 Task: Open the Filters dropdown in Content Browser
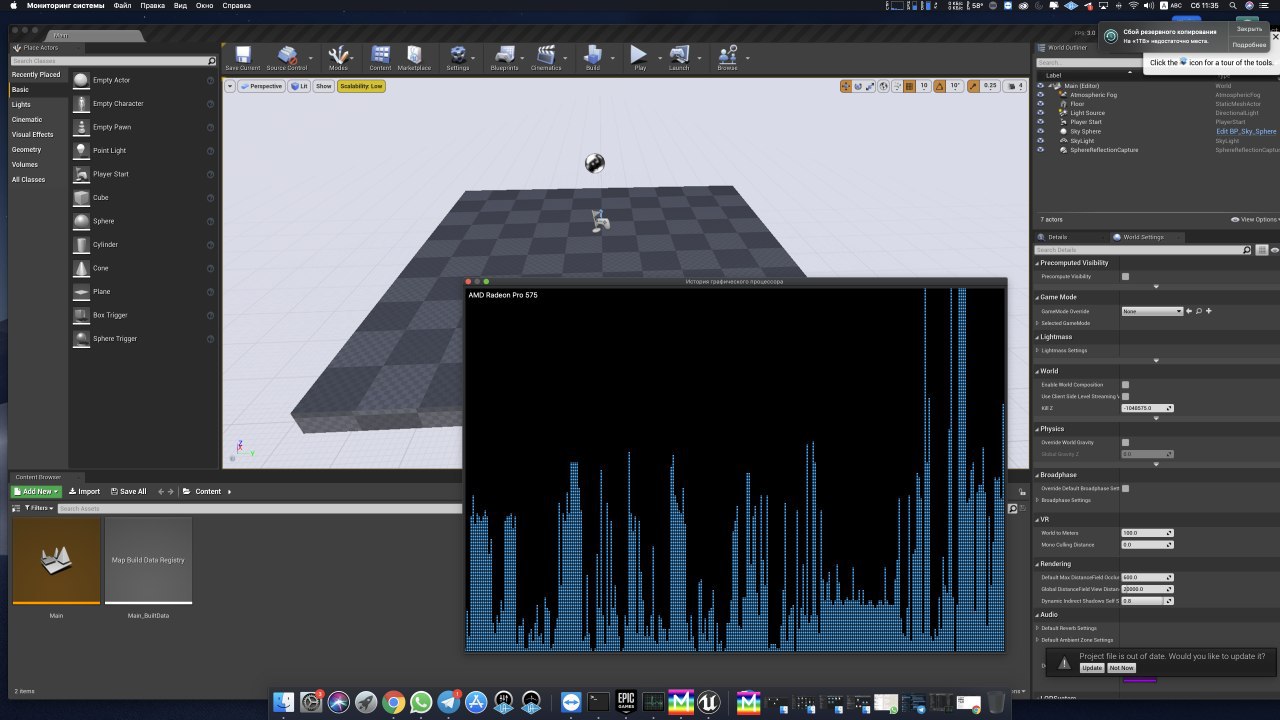tap(38, 508)
